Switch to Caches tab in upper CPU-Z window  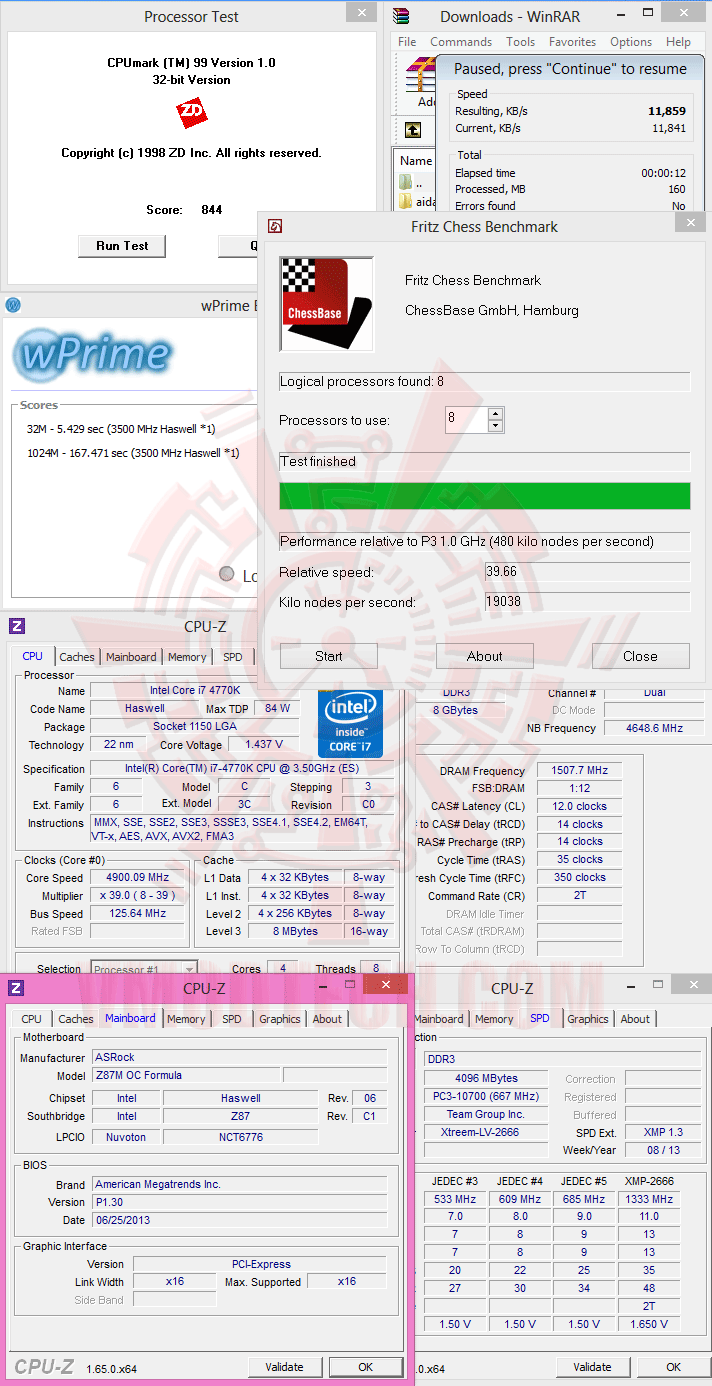coord(76,657)
